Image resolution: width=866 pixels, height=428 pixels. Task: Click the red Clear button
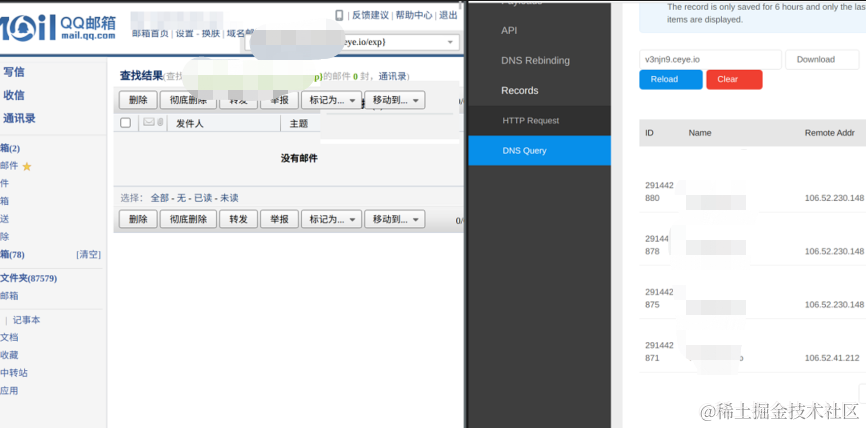click(x=735, y=80)
